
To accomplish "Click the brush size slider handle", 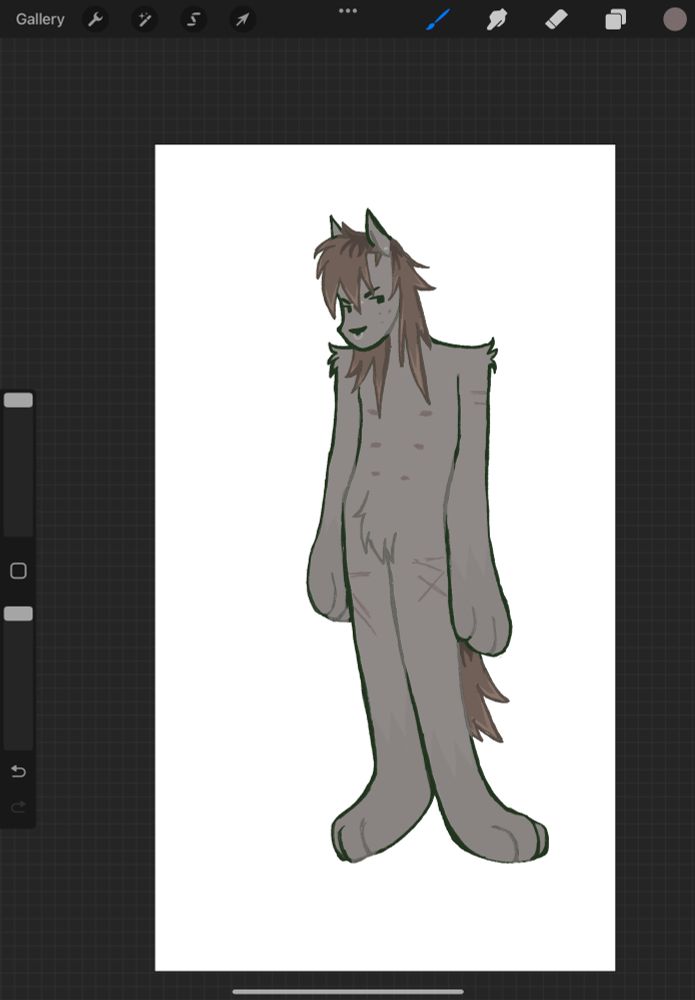I will pos(18,400).
